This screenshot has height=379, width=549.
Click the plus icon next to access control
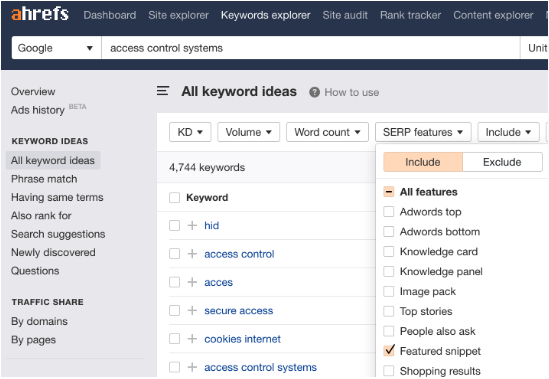[192, 254]
